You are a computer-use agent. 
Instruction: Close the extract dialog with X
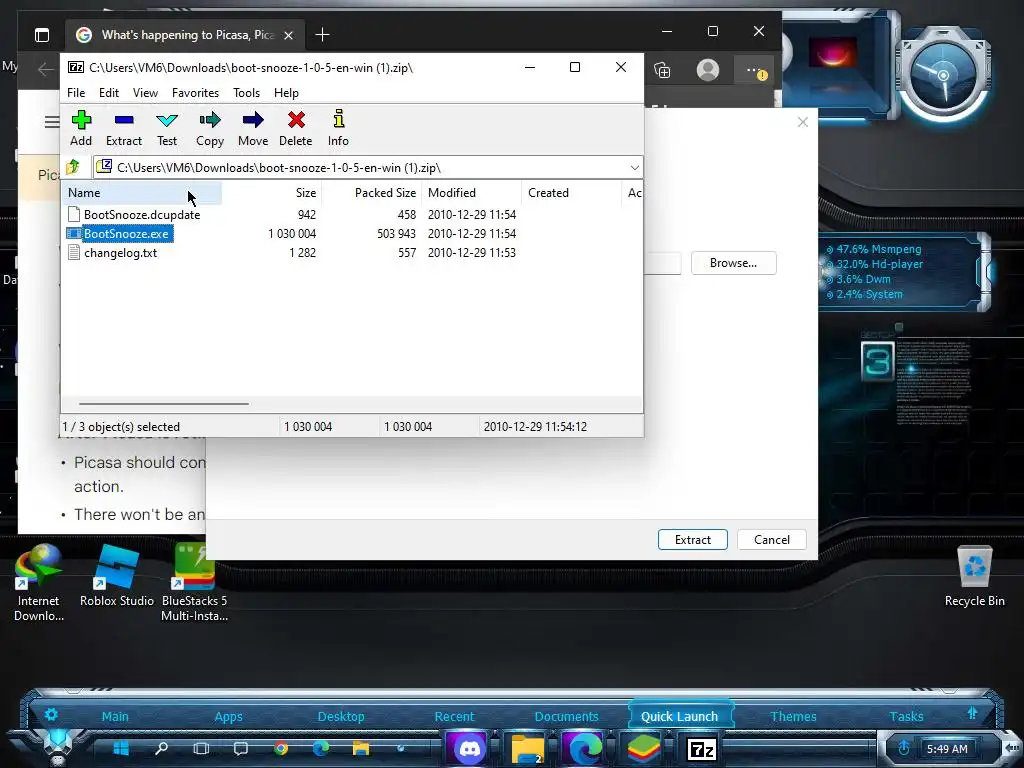tap(803, 122)
